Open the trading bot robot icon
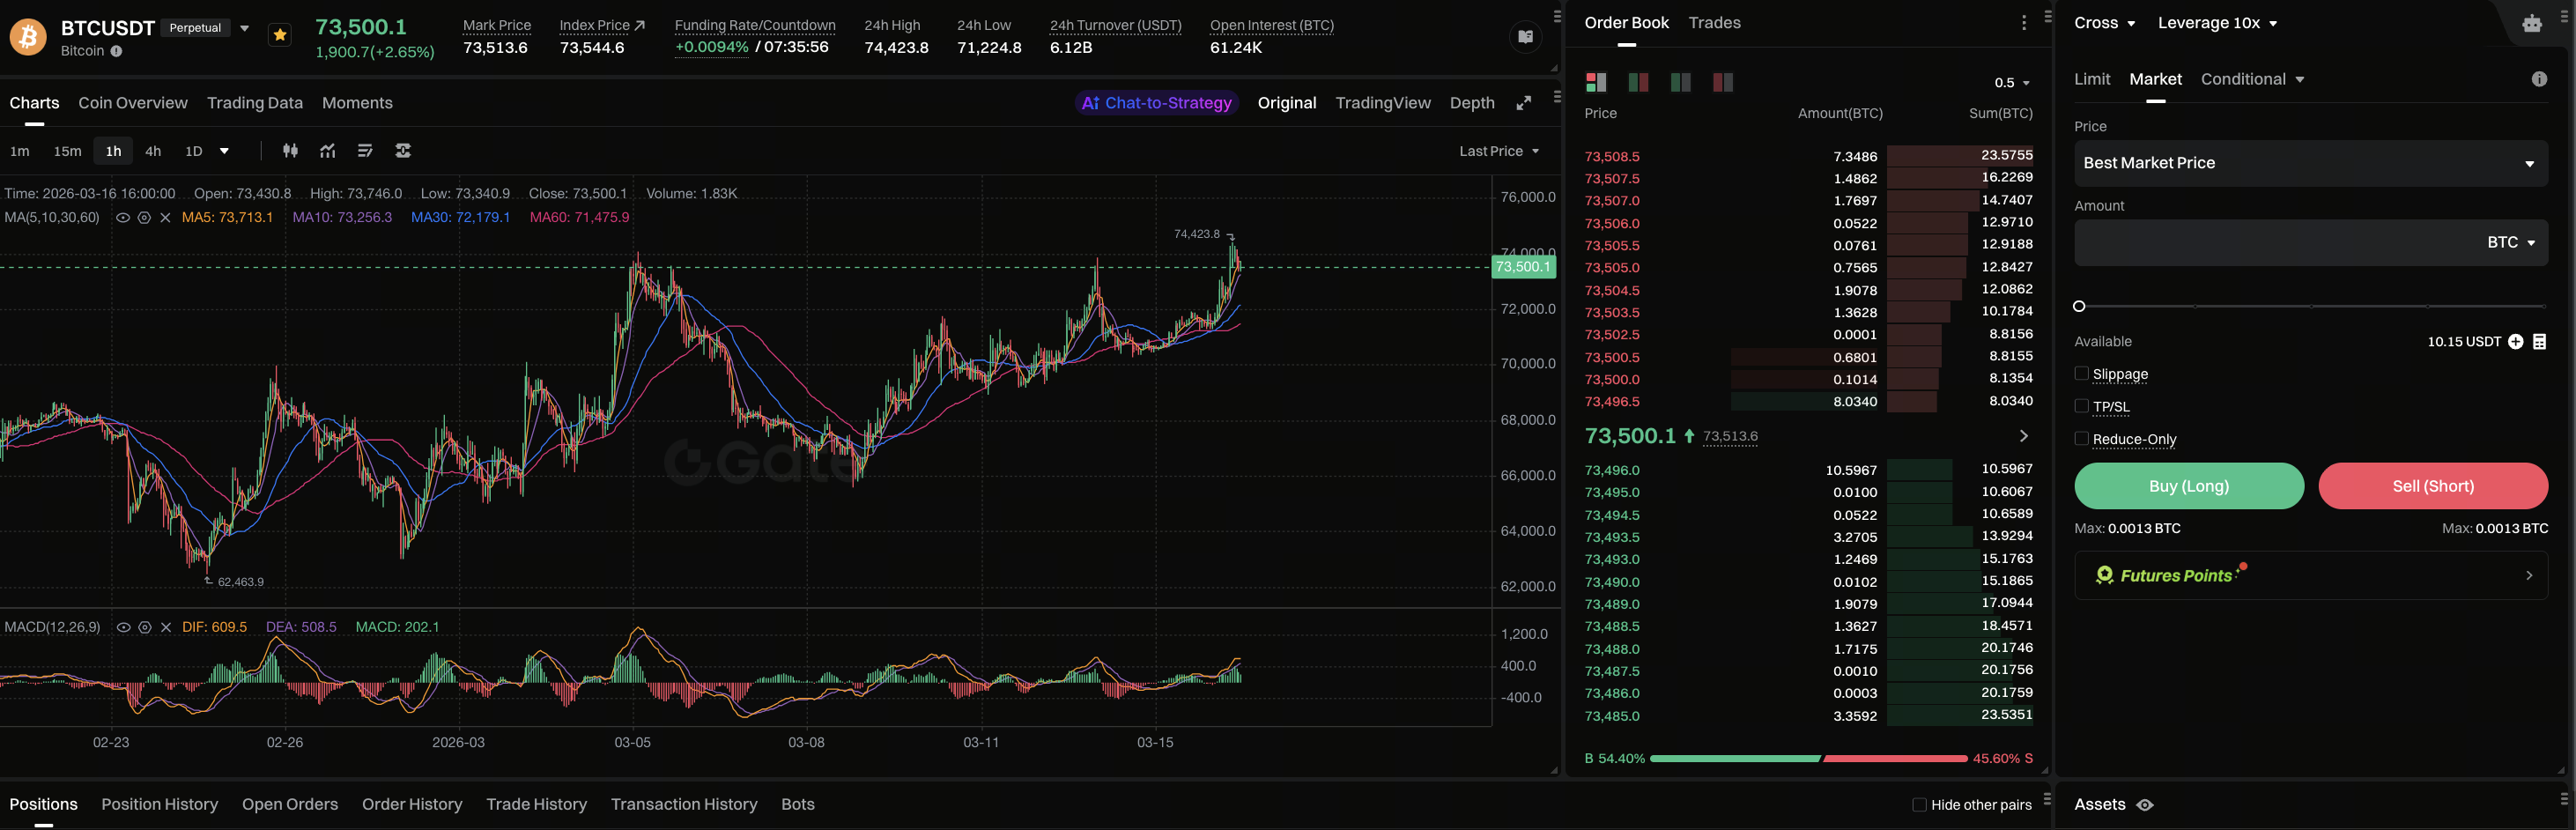The width and height of the screenshot is (2576, 830). pos(2531,23)
